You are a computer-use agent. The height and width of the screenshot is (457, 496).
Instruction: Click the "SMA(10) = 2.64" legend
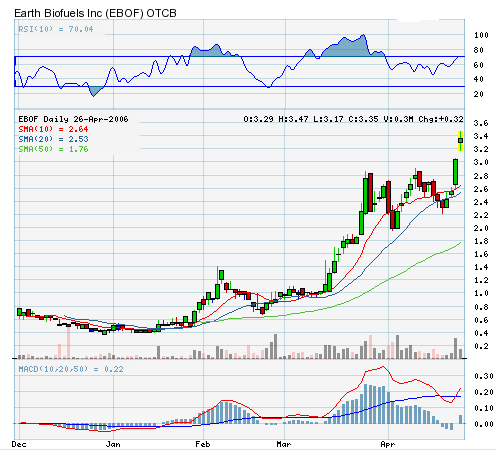(x=53, y=129)
